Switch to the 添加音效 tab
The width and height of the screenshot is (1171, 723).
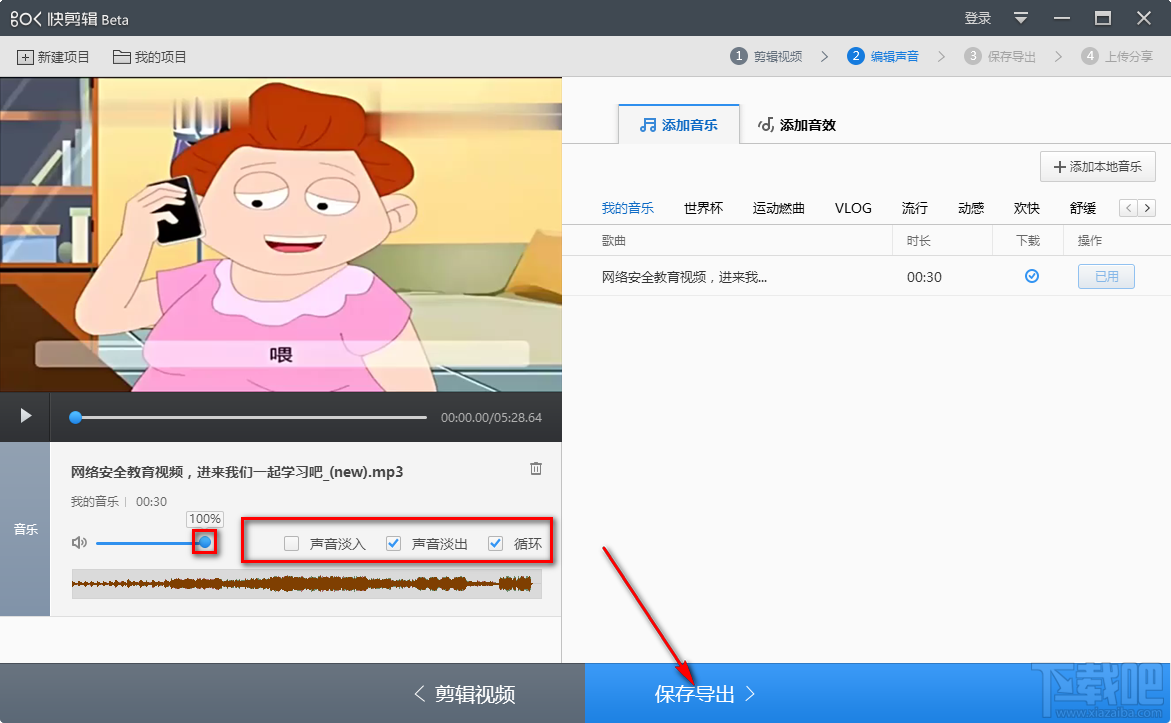797,124
